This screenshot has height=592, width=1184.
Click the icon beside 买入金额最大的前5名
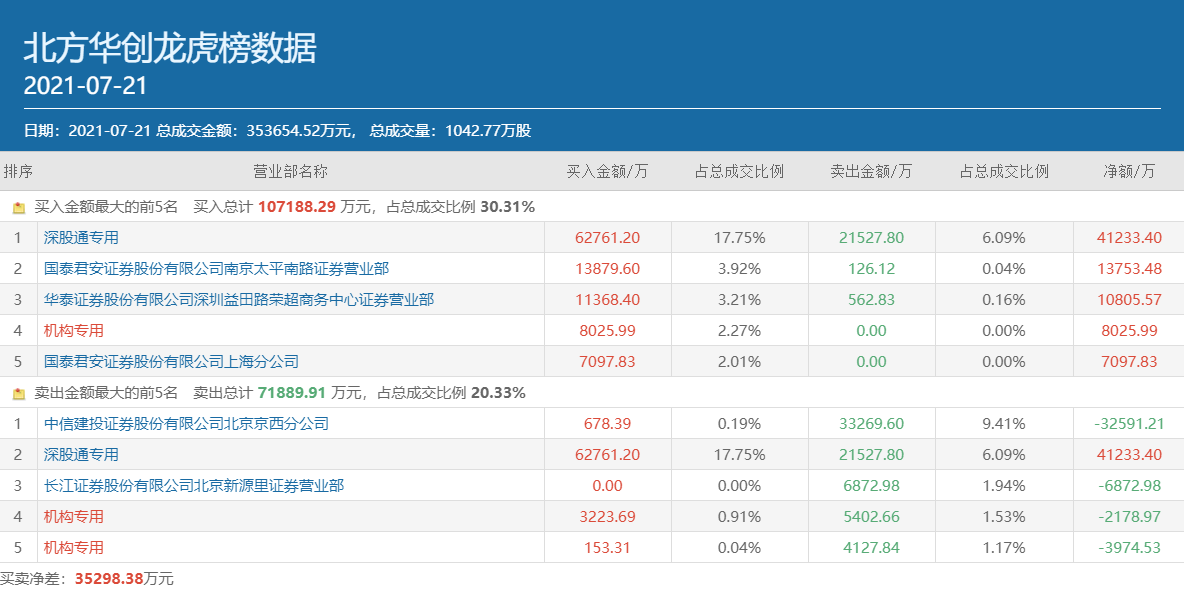tap(18, 207)
